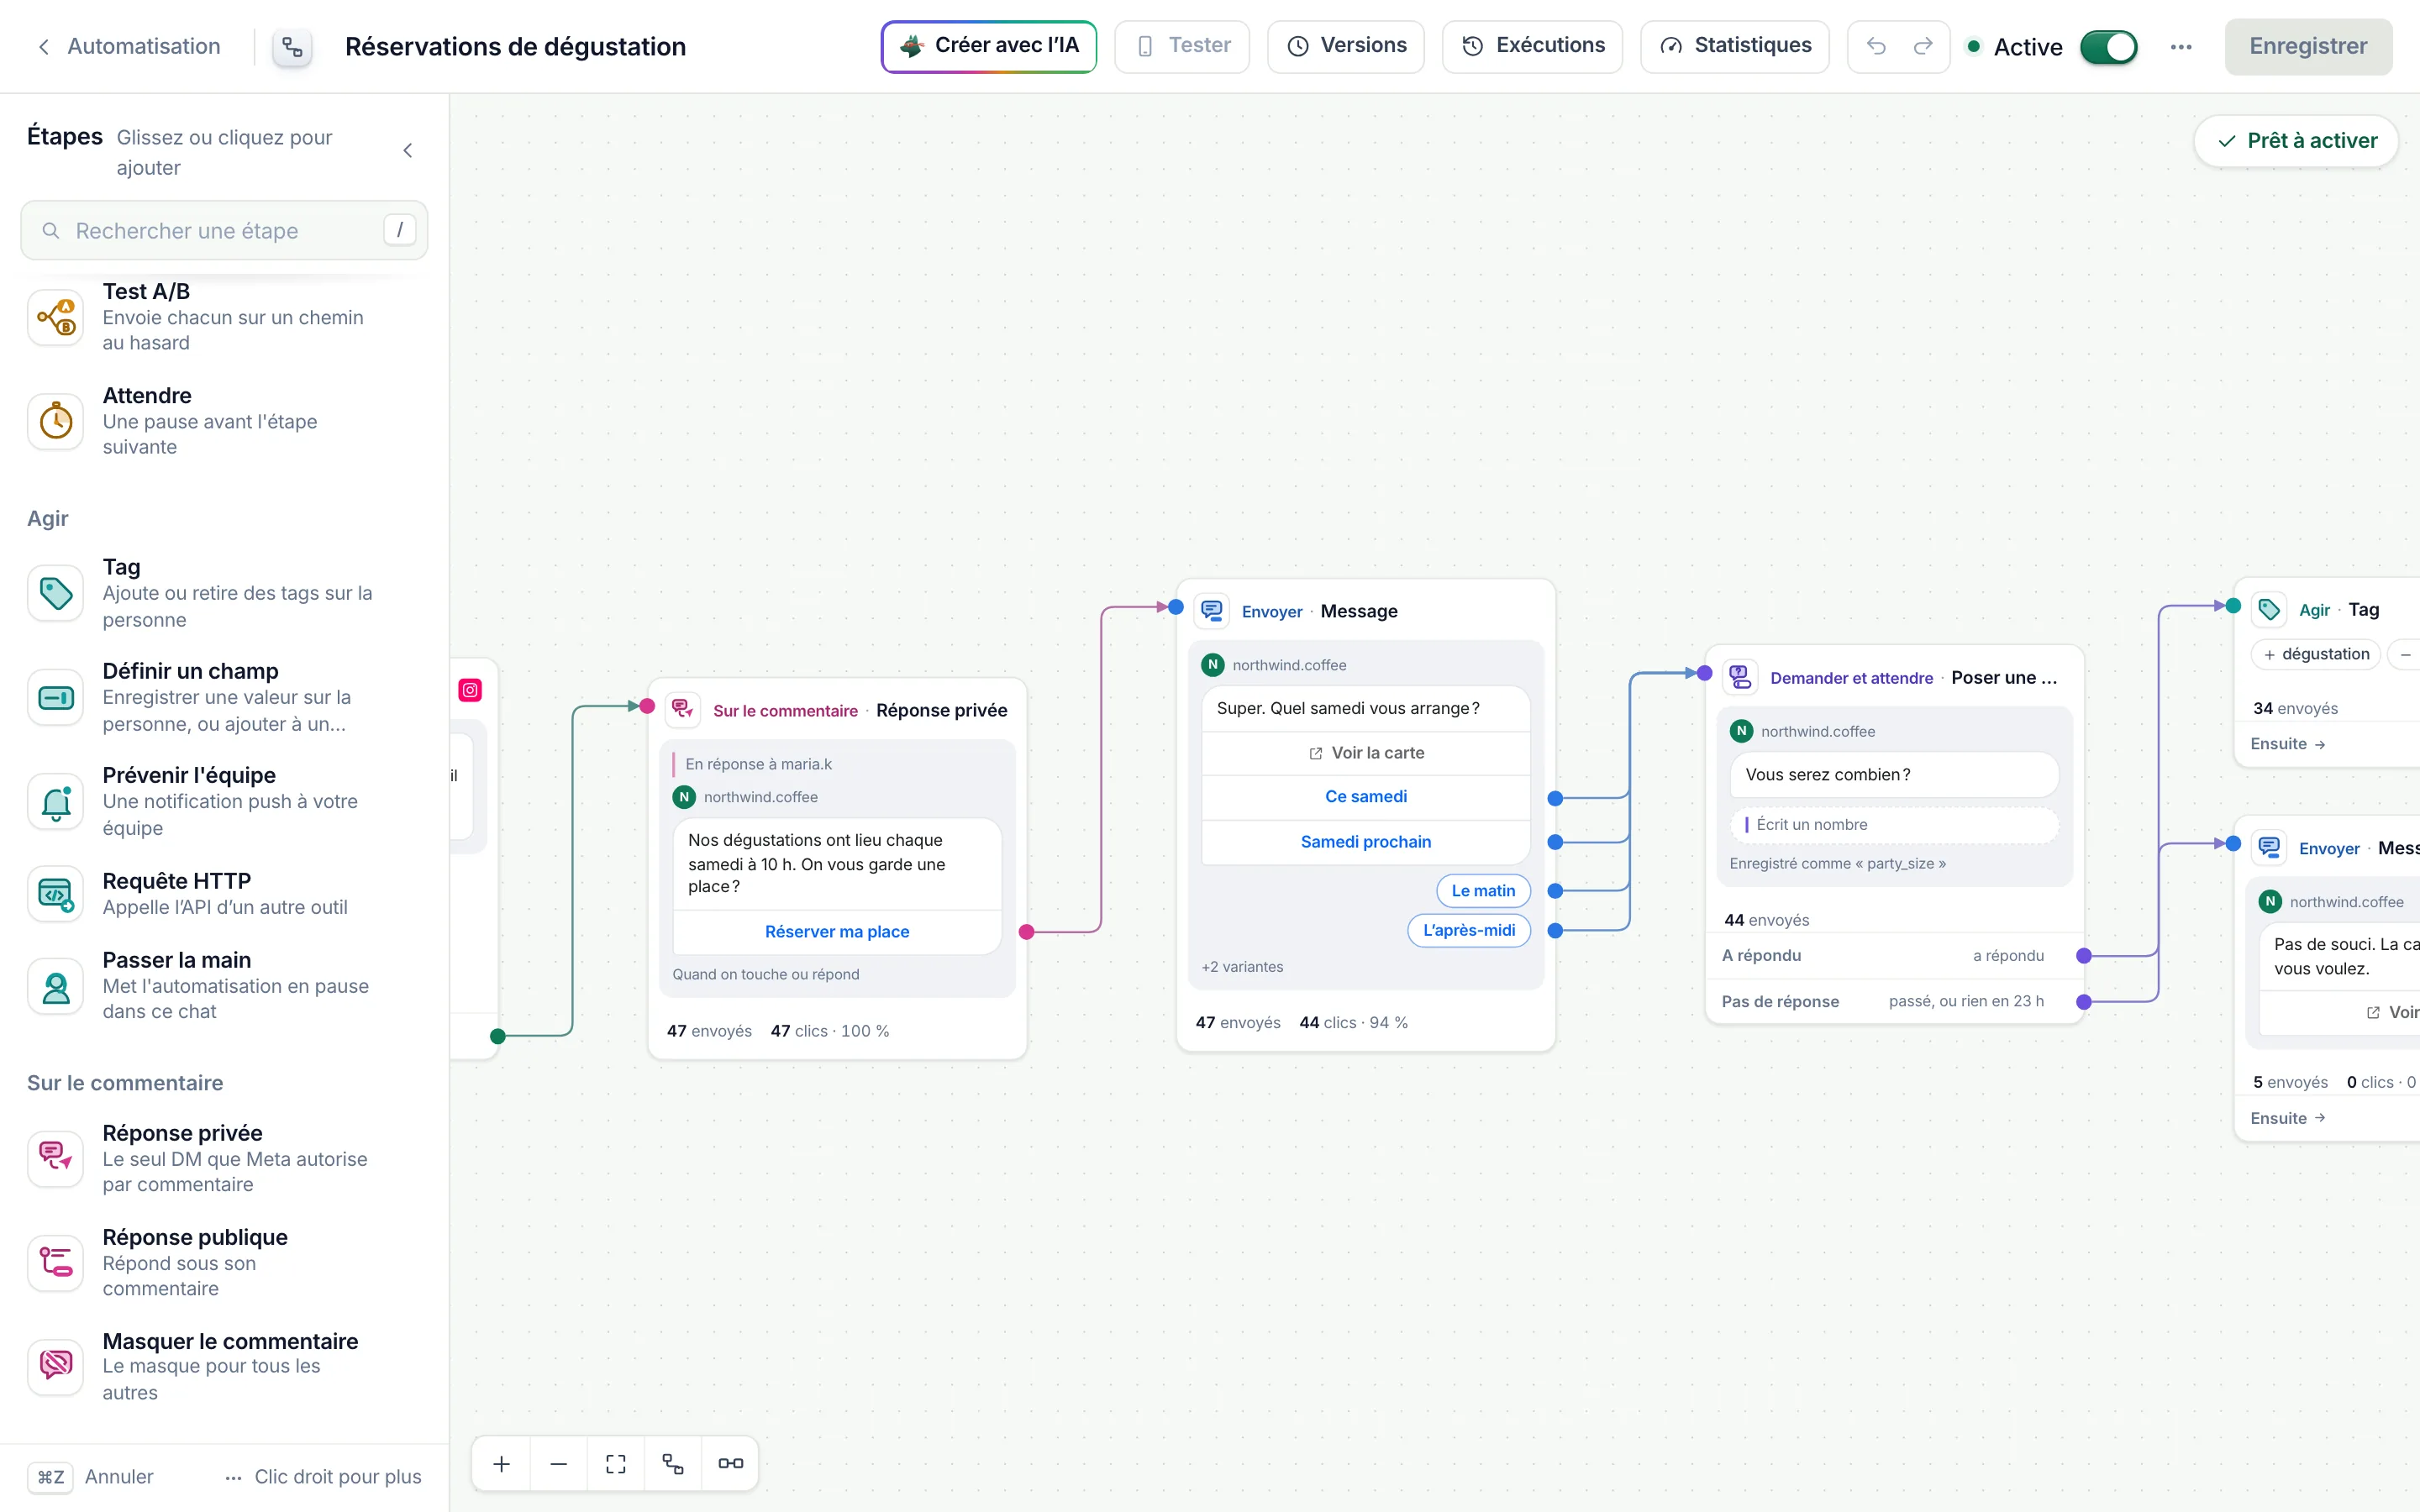Add the Prévenir l'équipe step
The height and width of the screenshot is (1512, 2420).
pyautogui.click(x=224, y=801)
